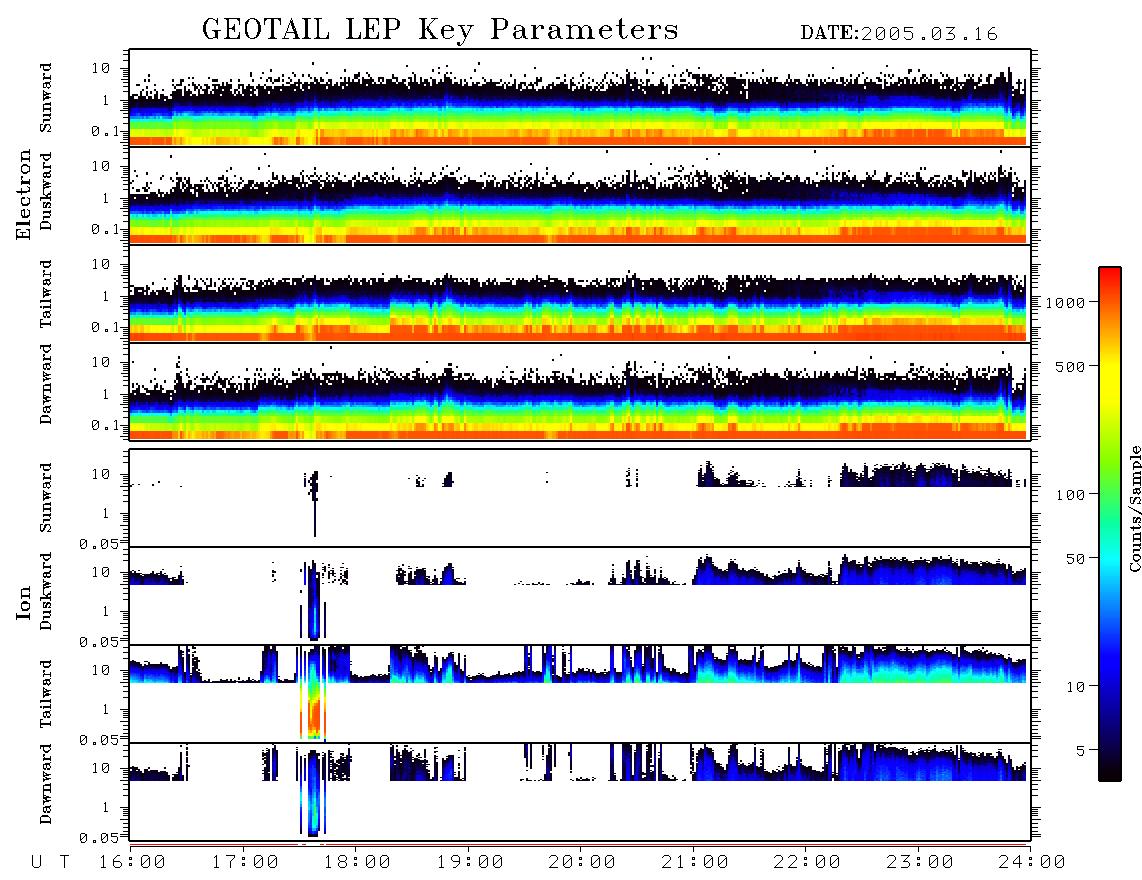
Task: Click the "500" color bar tick
Action: pos(1071,366)
